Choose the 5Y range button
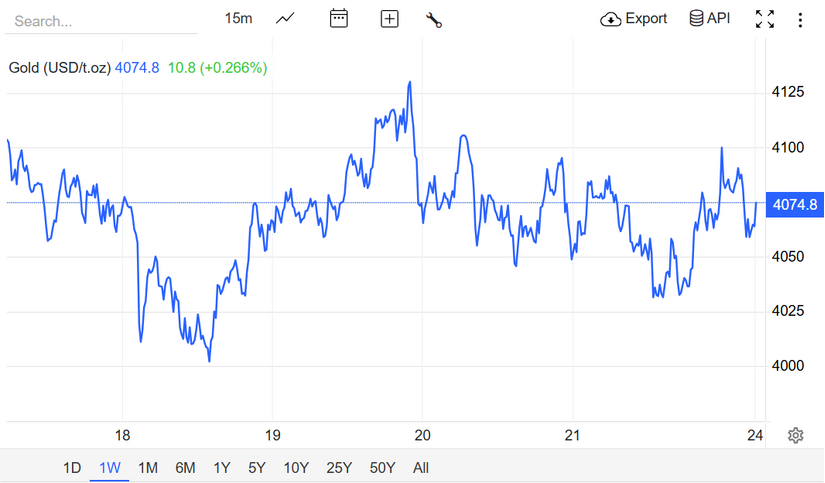 click(x=257, y=468)
